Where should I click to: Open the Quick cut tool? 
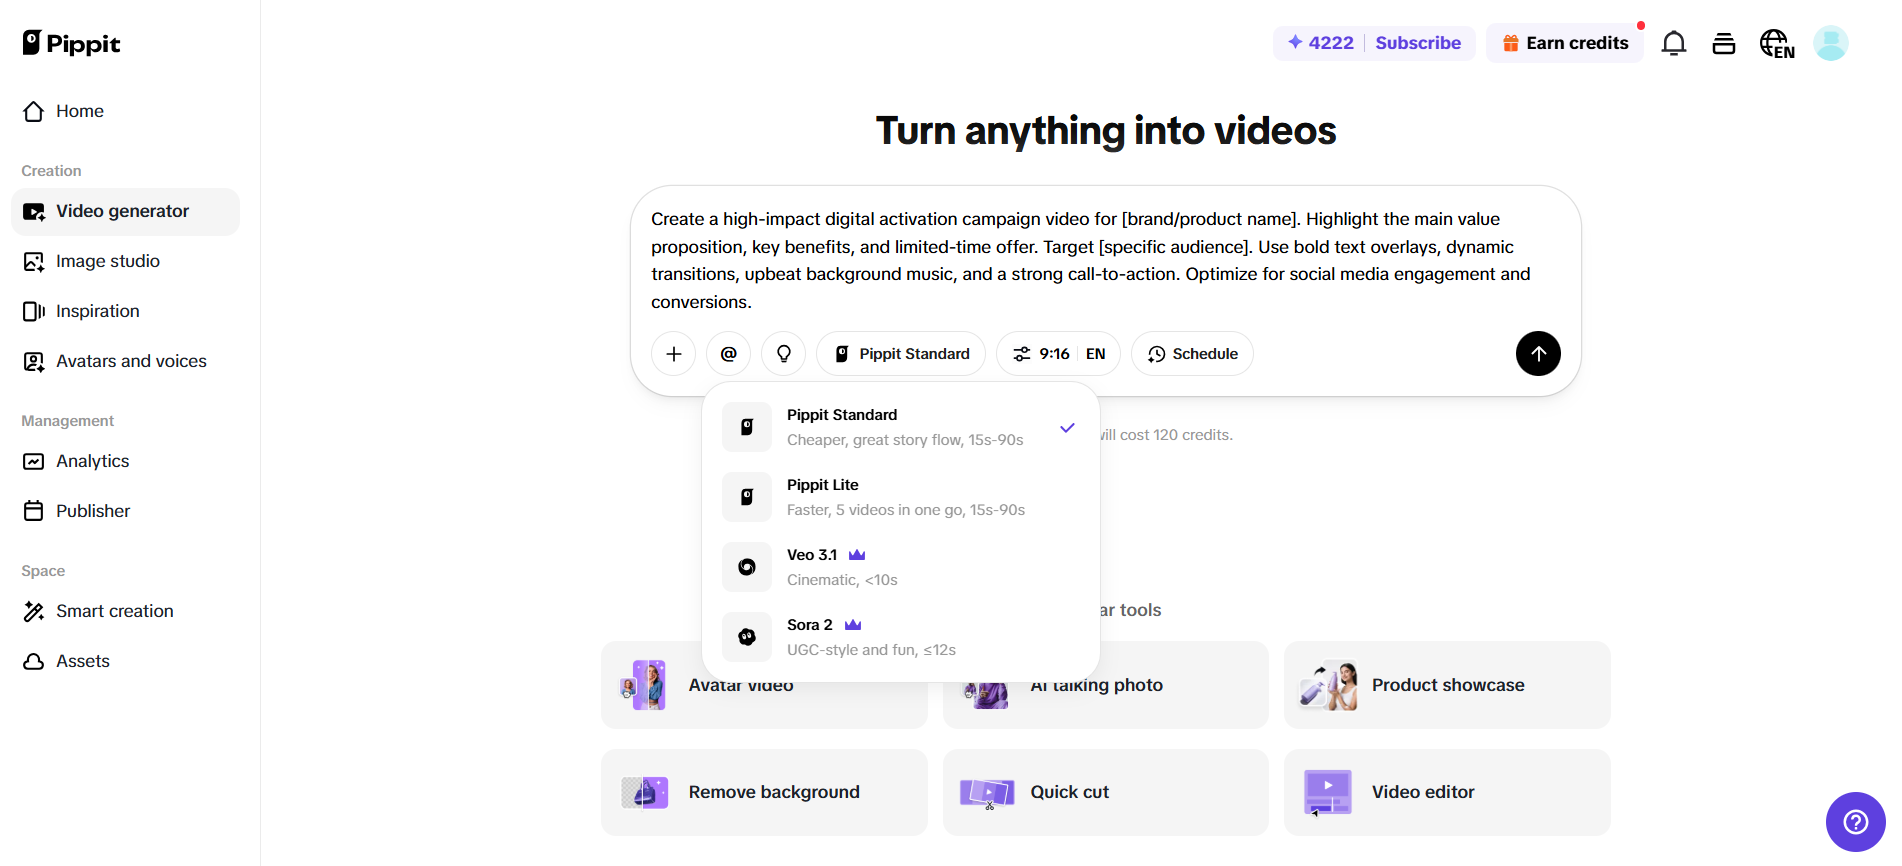[x=1105, y=793]
